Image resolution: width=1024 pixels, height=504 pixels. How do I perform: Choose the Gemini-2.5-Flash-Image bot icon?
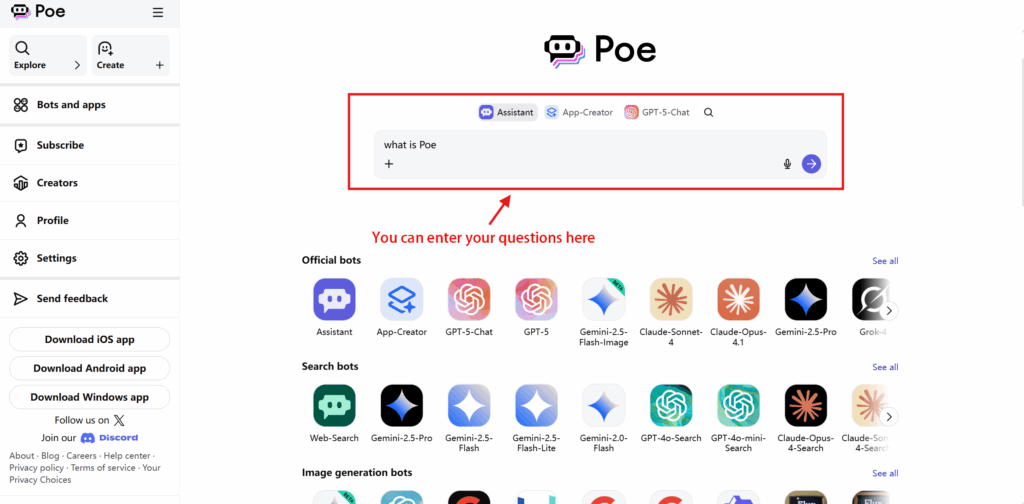pyautogui.click(x=603, y=300)
